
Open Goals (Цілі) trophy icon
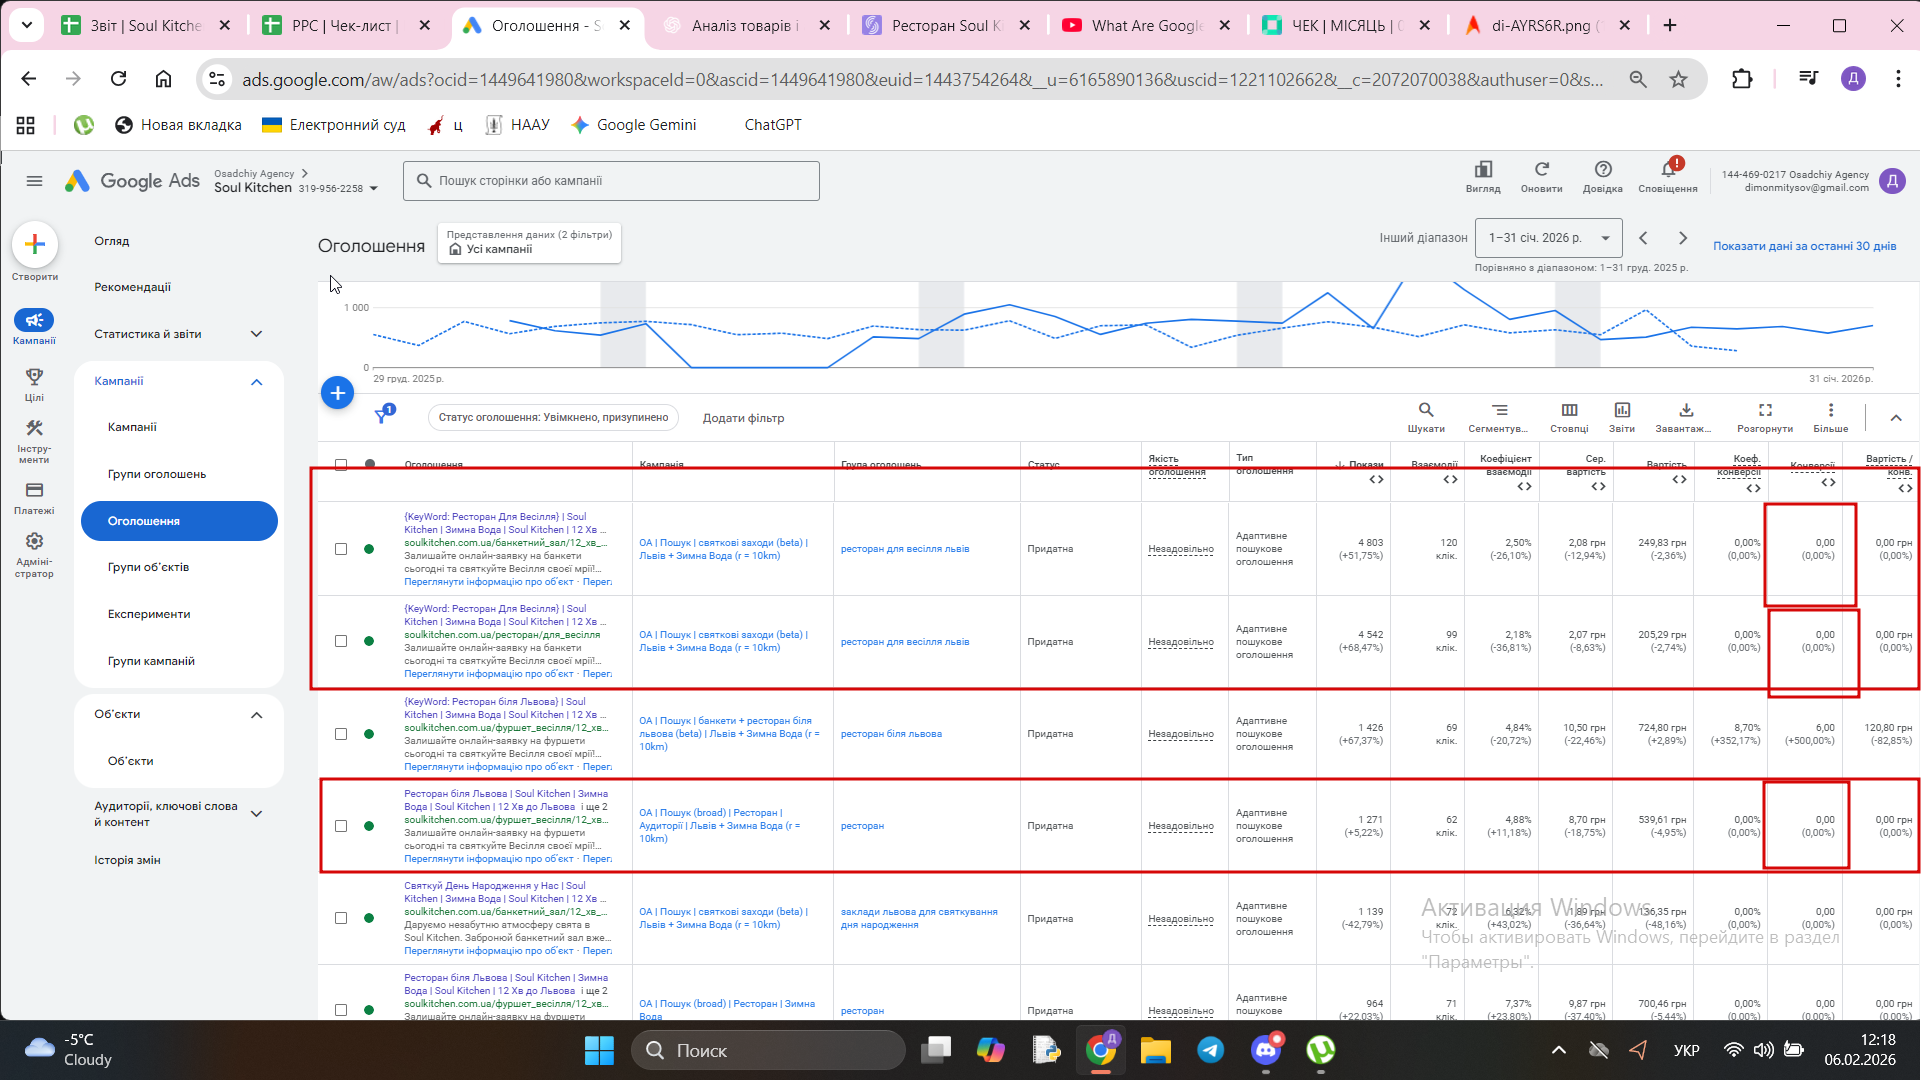coord(34,377)
